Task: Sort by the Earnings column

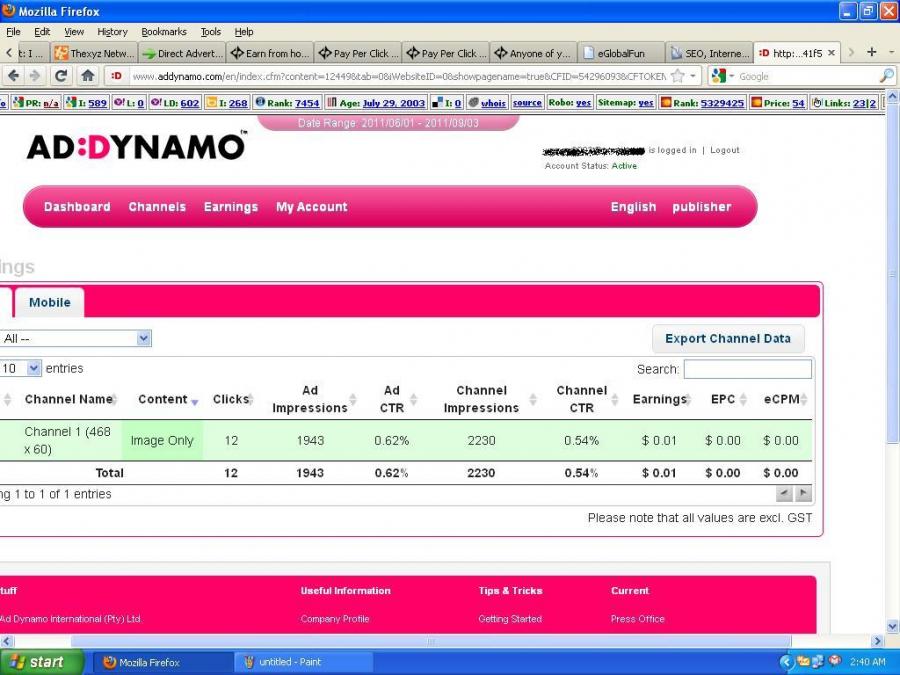Action: 662,399
